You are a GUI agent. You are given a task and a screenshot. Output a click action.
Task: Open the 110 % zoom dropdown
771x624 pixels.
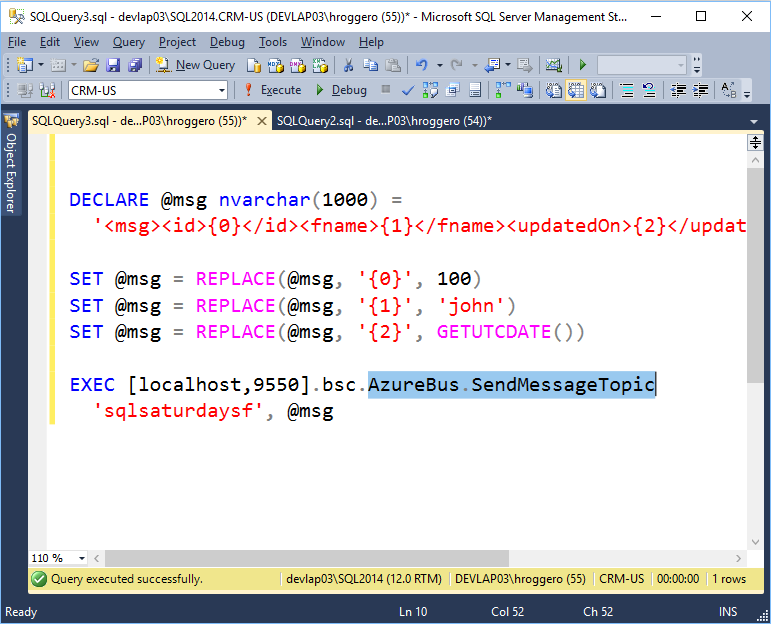82,558
